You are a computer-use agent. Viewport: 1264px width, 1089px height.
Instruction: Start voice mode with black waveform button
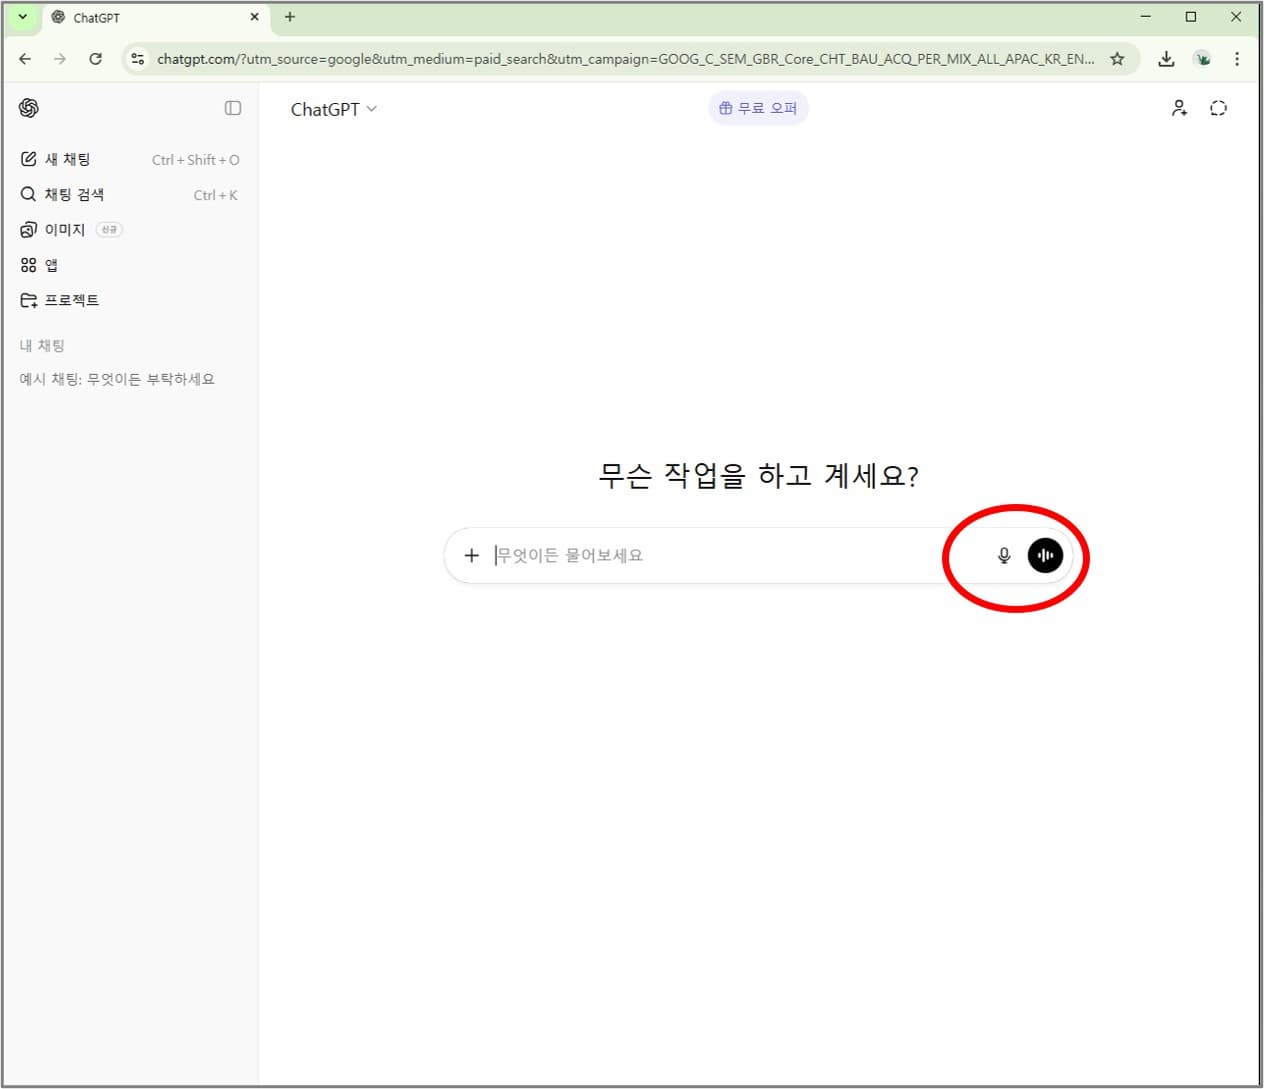[1045, 555]
